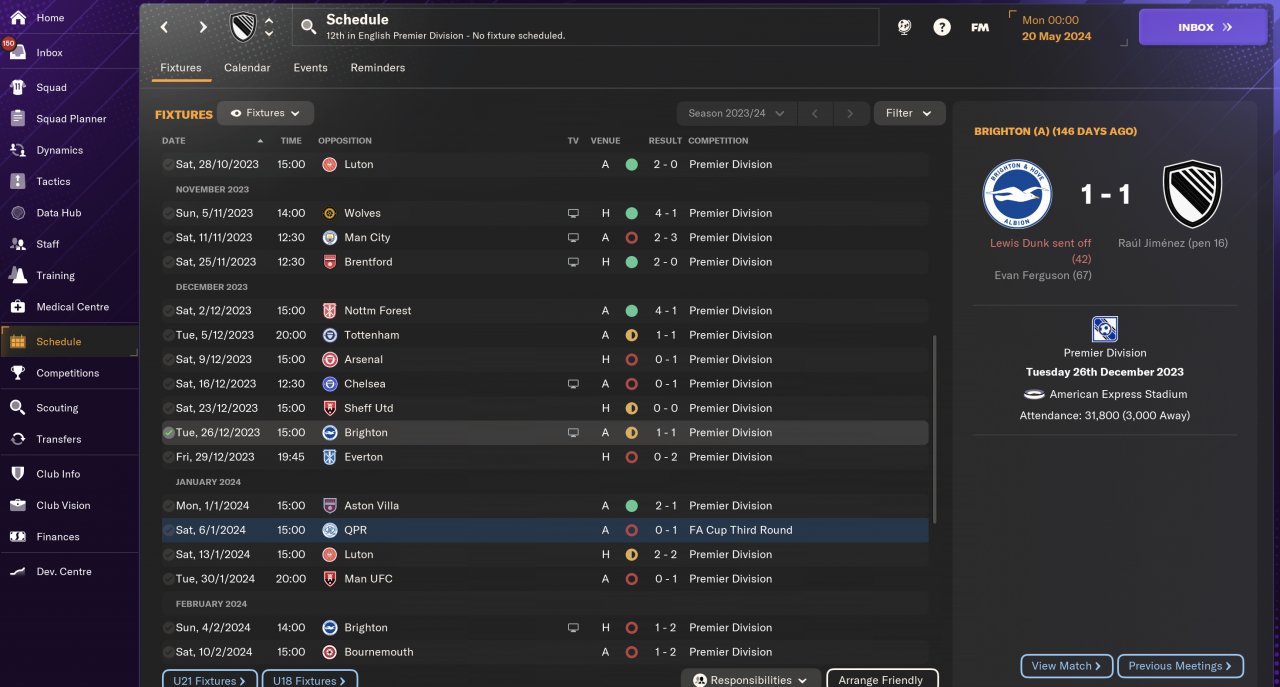Open the Transfers icon in the sidebar
This screenshot has height=687, width=1280.
17,439
